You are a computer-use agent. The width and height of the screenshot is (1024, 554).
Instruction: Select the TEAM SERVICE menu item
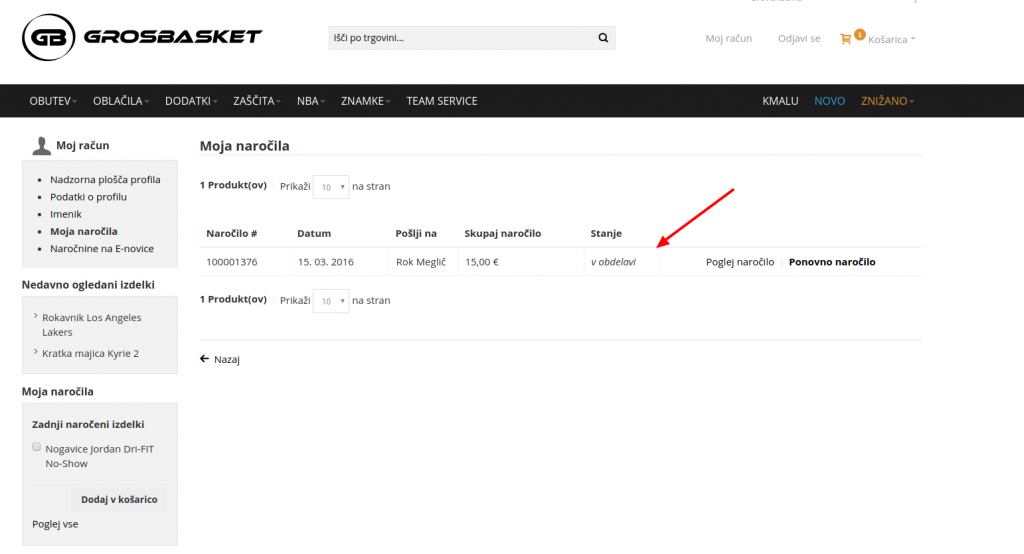tap(441, 101)
